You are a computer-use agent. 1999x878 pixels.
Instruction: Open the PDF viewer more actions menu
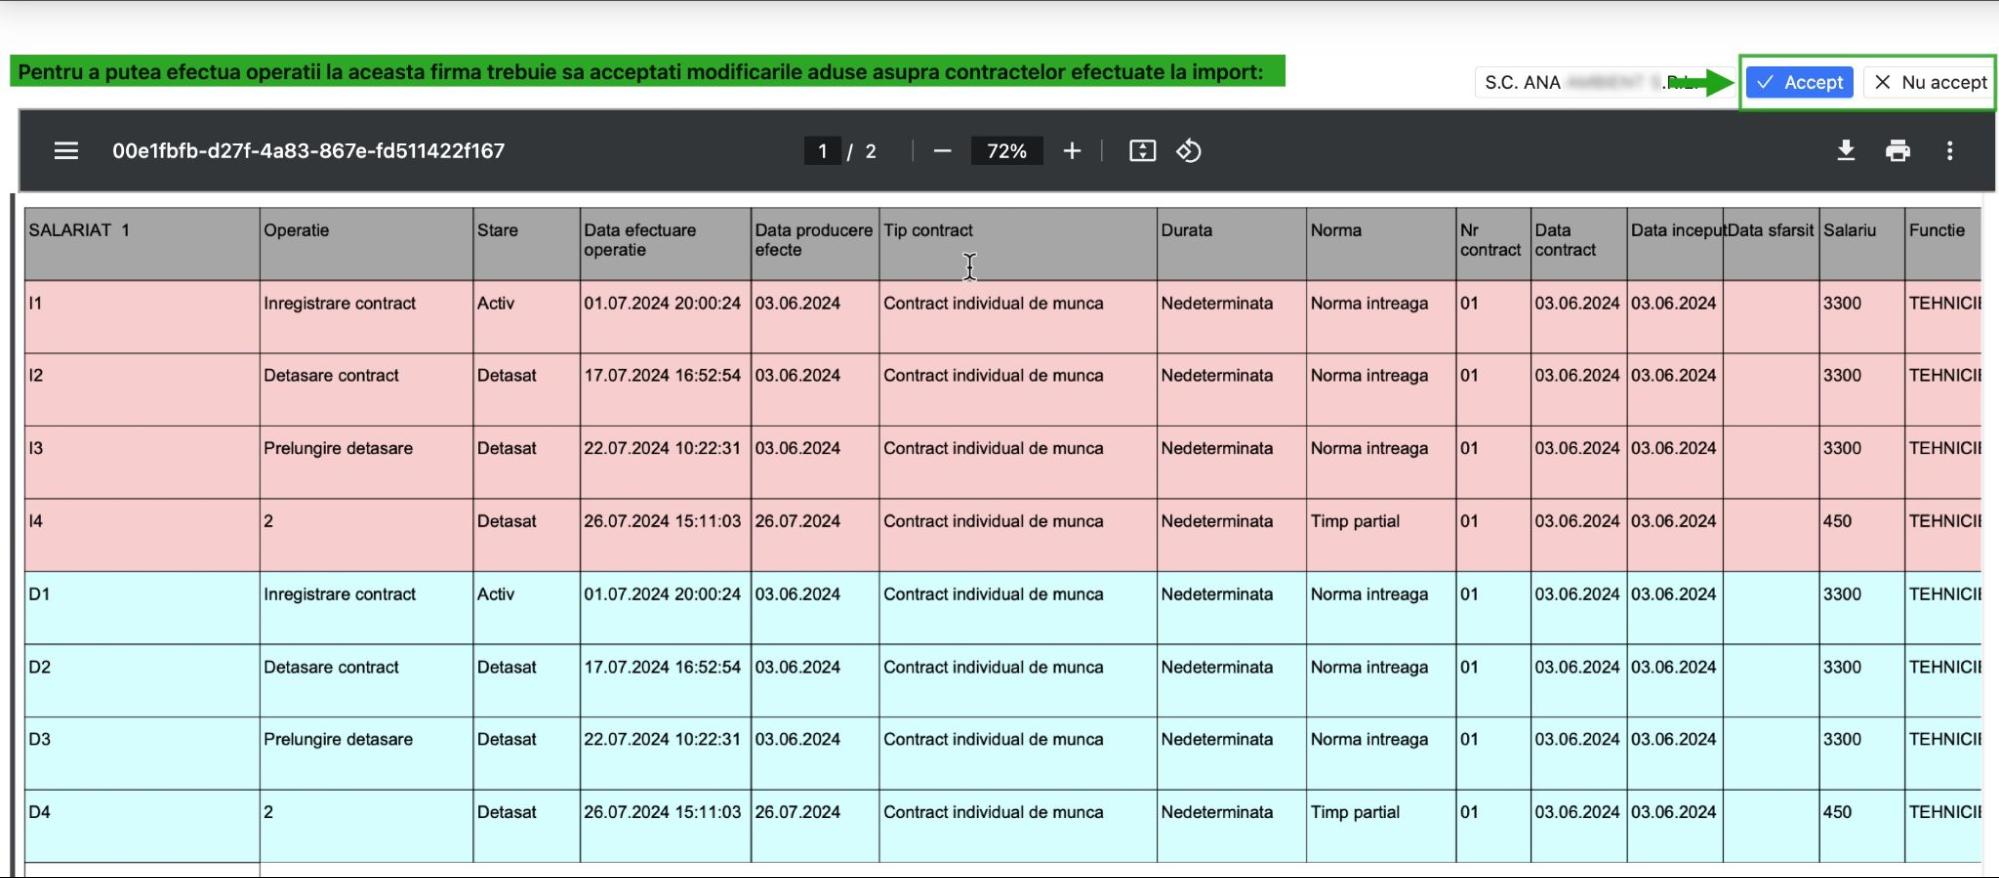[x=1949, y=151]
